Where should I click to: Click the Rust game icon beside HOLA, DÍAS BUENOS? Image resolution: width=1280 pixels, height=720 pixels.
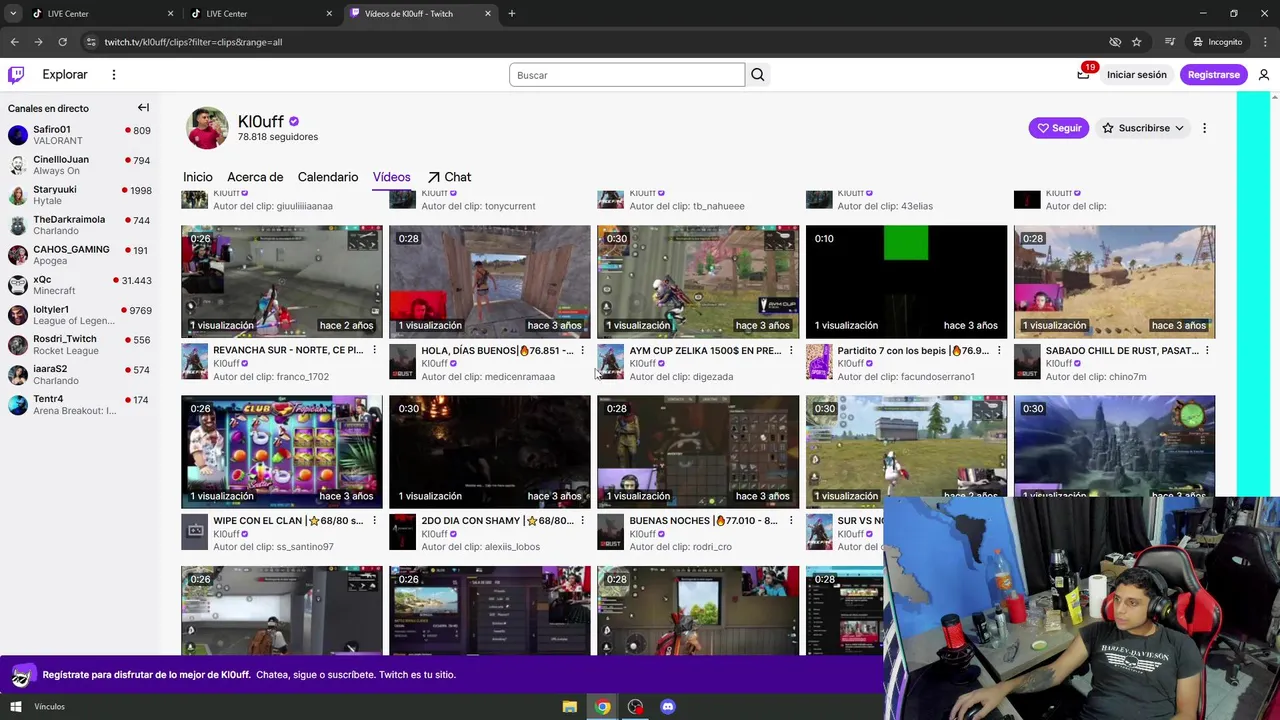[x=402, y=362]
